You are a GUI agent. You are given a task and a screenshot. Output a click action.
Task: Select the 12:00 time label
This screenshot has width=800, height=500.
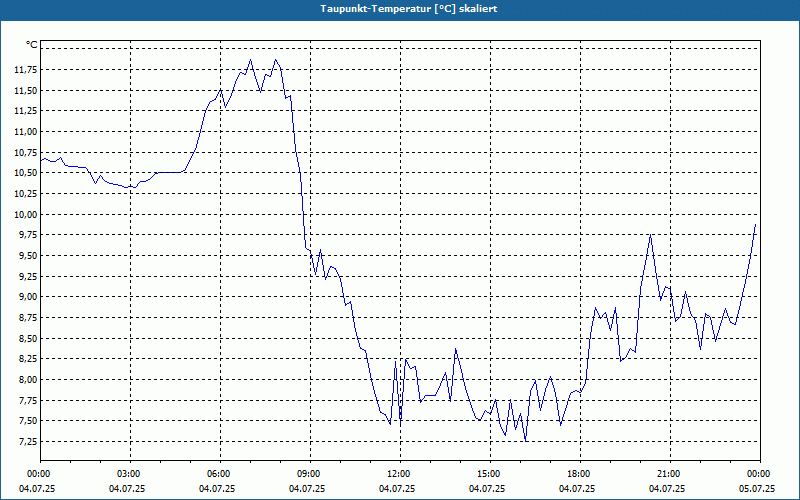[x=400, y=474]
